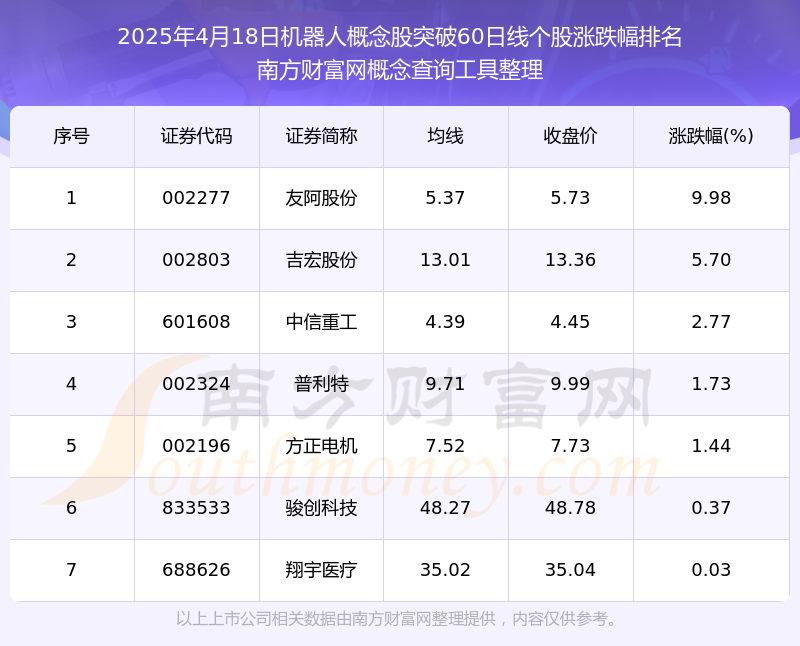Select stock code 002277
Image resolution: width=800 pixels, height=646 pixels.
point(196,198)
